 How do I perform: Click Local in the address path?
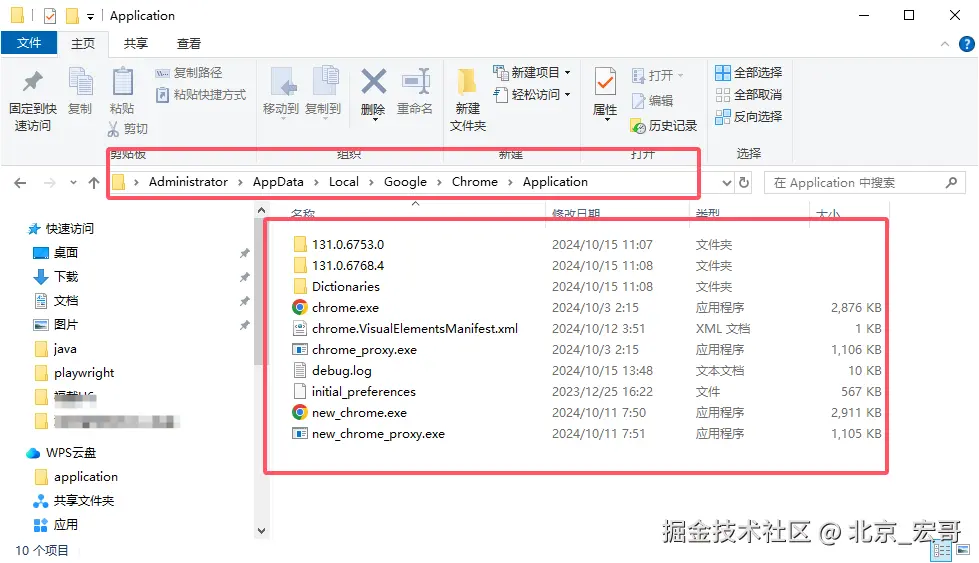[x=343, y=182]
